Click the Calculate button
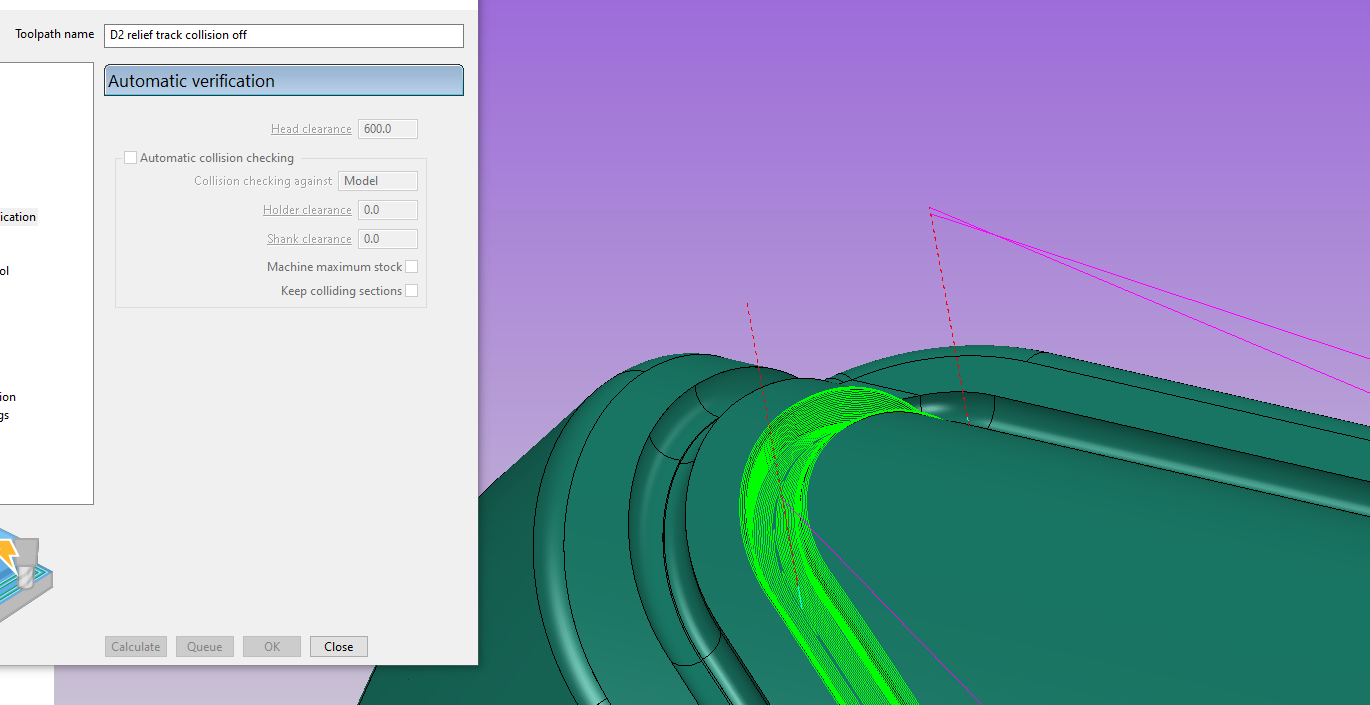The height and width of the screenshot is (705, 1370). pyautogui.click(x=136, y=647)
